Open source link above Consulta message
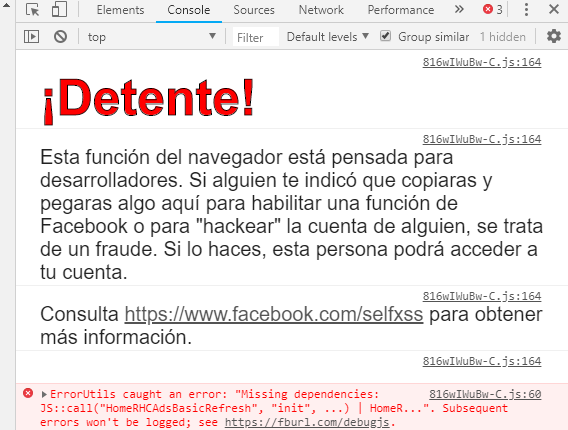Screen dimensions: 568x430 pyautogui.click(x=482, y=296)
